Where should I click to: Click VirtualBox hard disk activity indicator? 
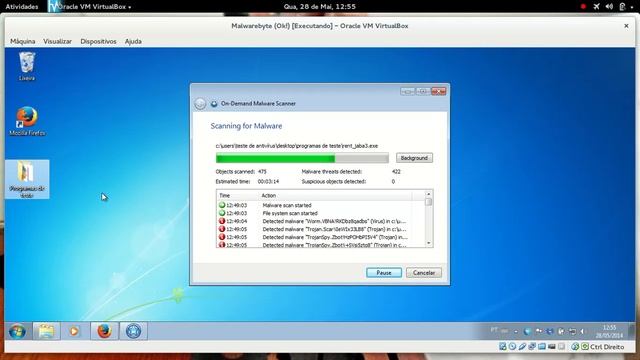pos(502,347)
